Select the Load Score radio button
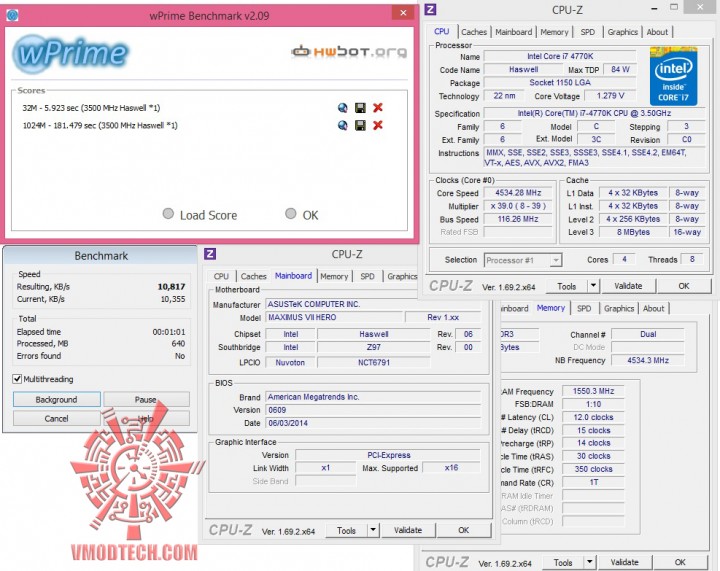The width and height of the screenshot is (720, 571). click(168, 214)
